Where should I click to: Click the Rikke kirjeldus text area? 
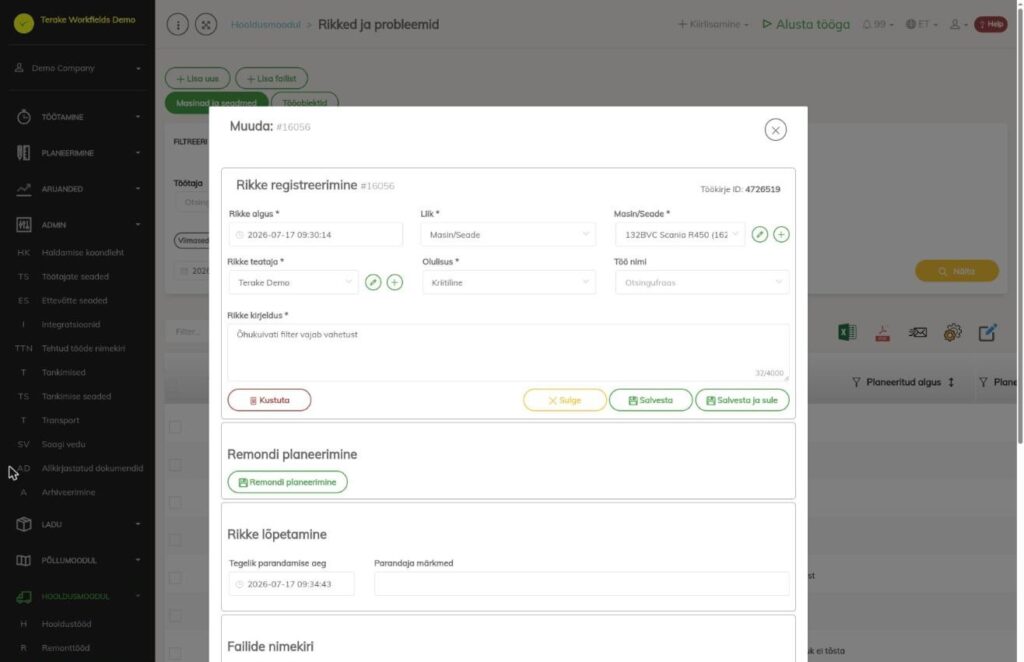pyautogui.click(x=508, y=353)
